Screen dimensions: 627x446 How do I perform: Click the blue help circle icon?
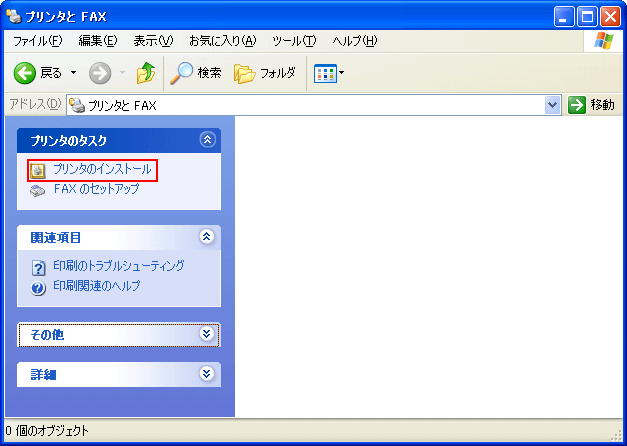[38, 288]
